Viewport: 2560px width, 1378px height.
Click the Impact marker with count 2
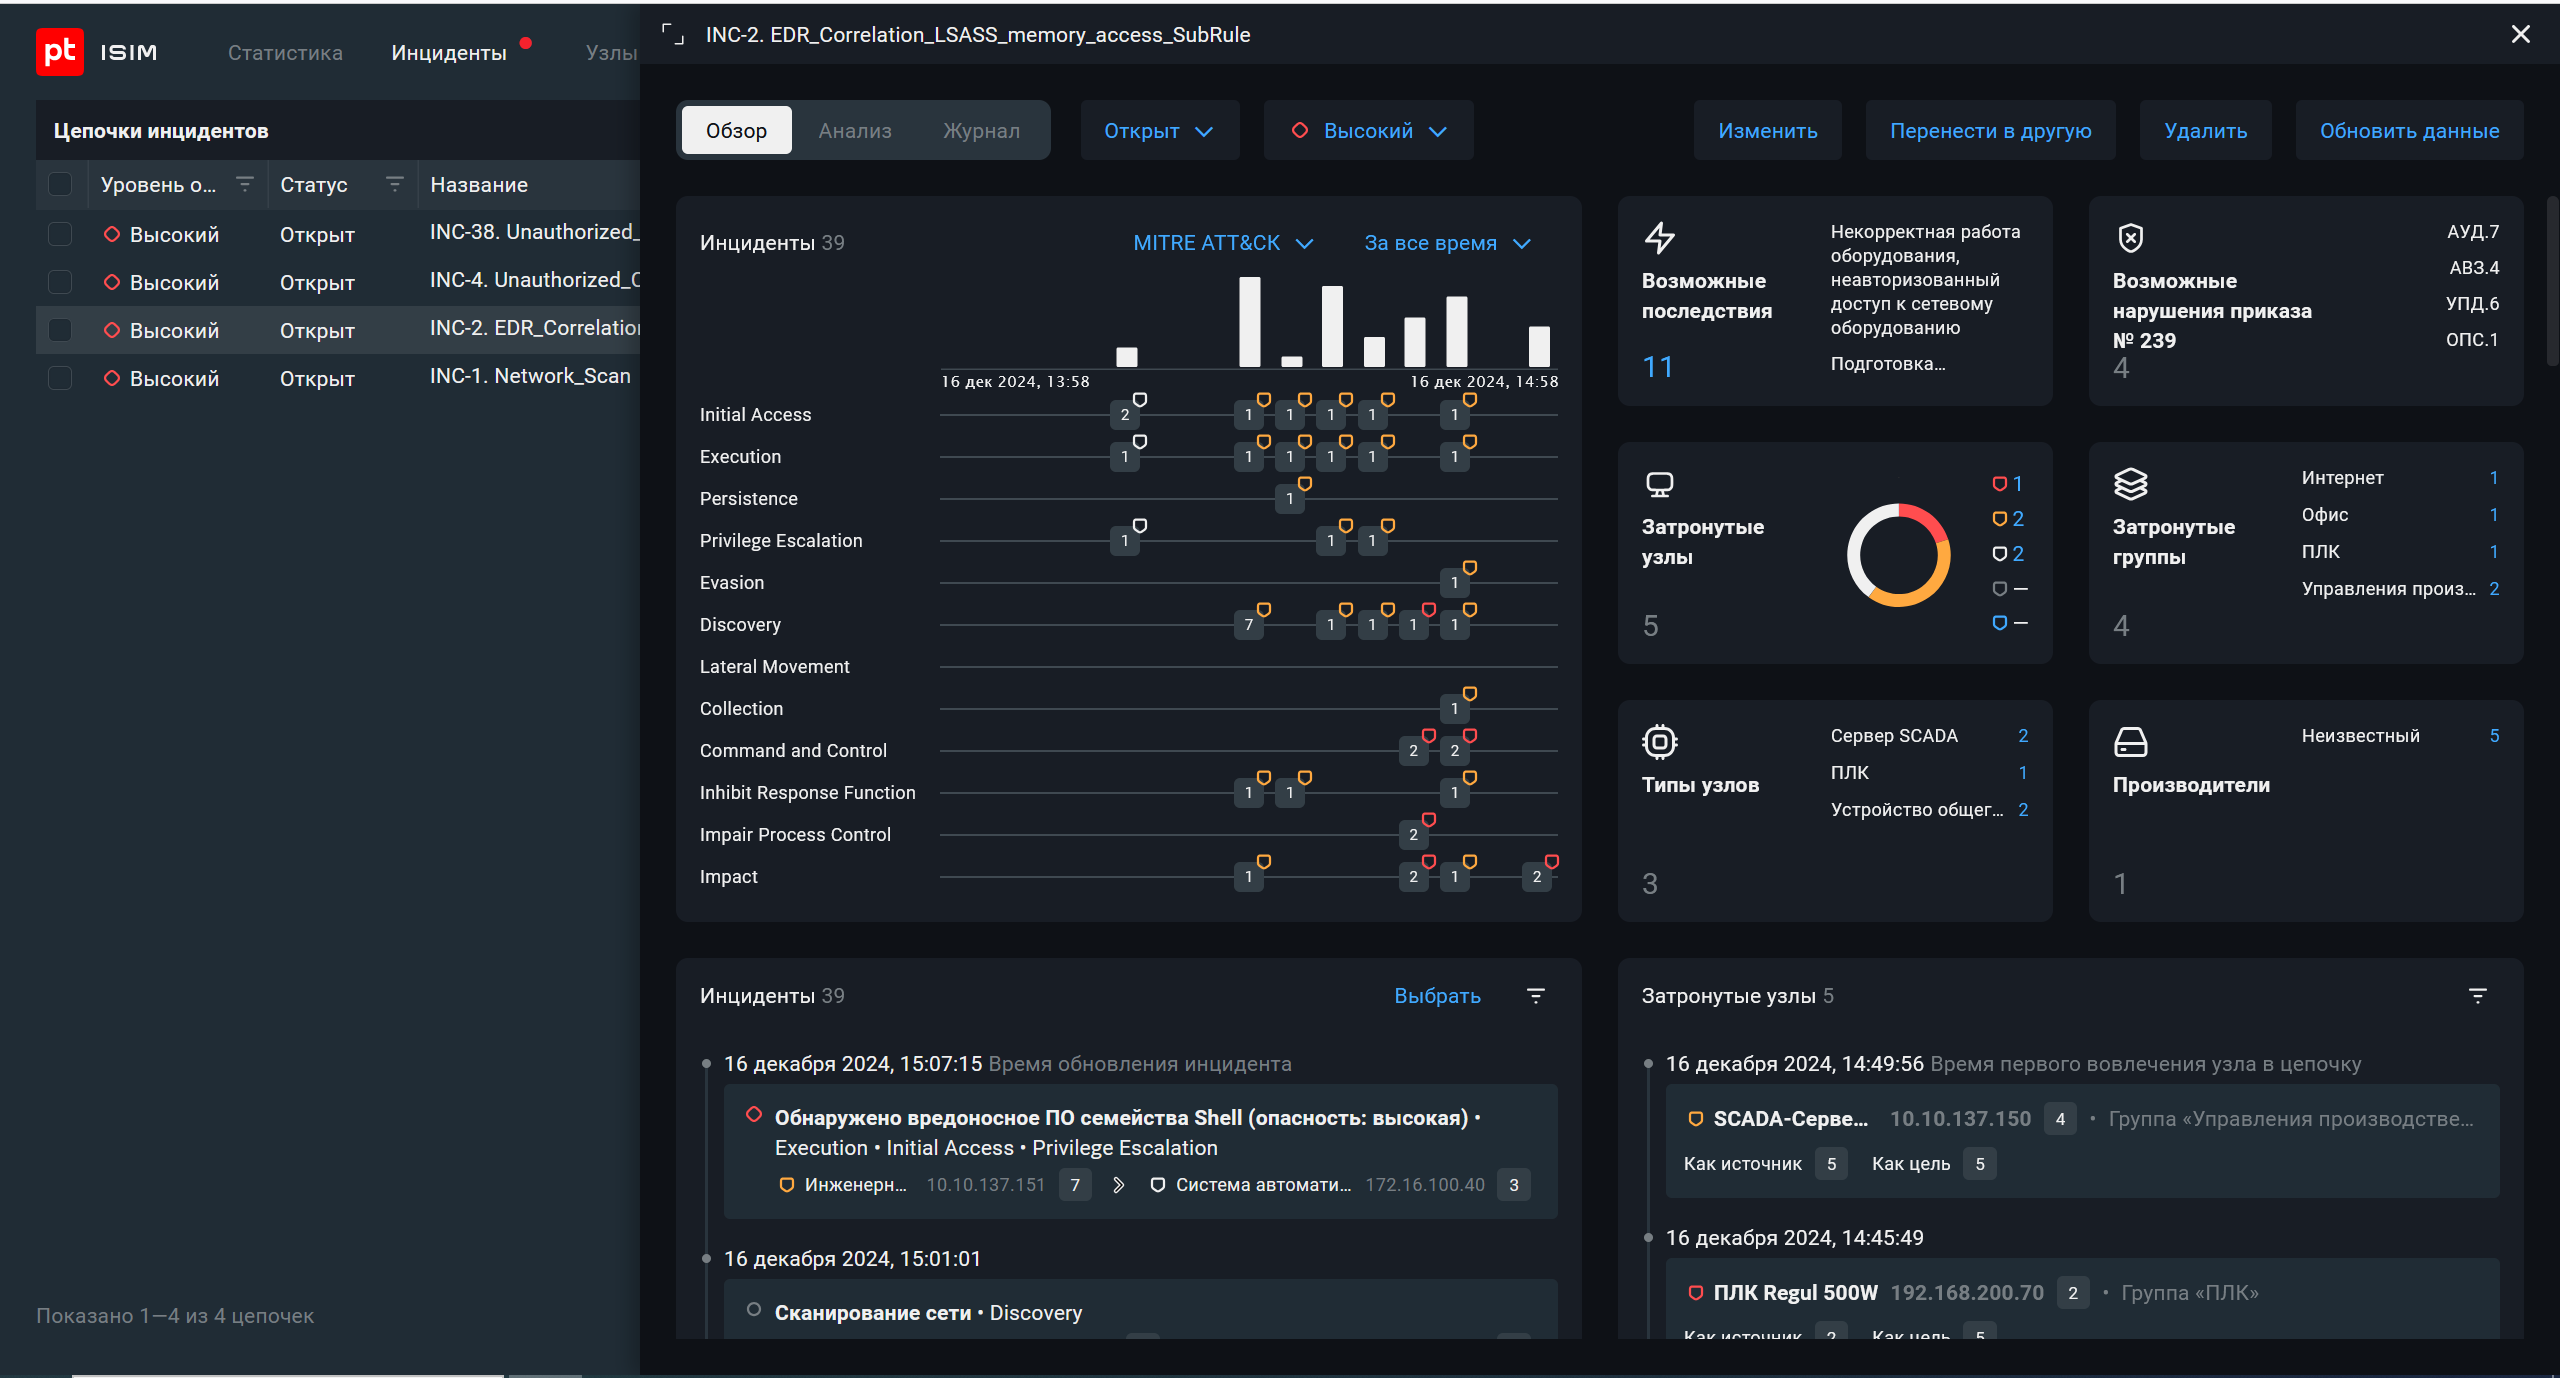coord(1536,877)
